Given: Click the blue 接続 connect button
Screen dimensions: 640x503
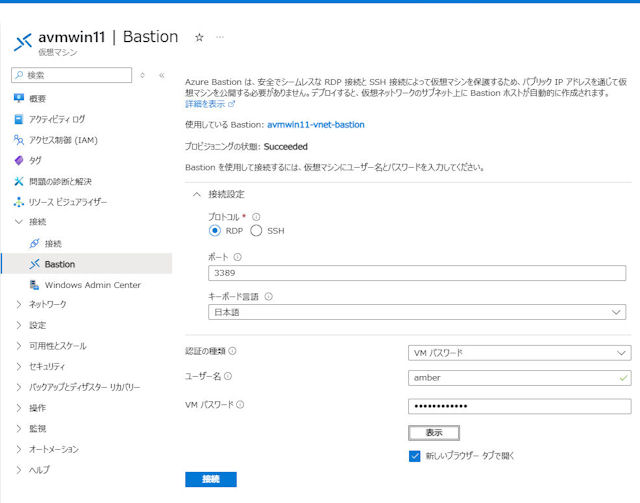Looking at the screenshot, I should click(x=211, y=479).
